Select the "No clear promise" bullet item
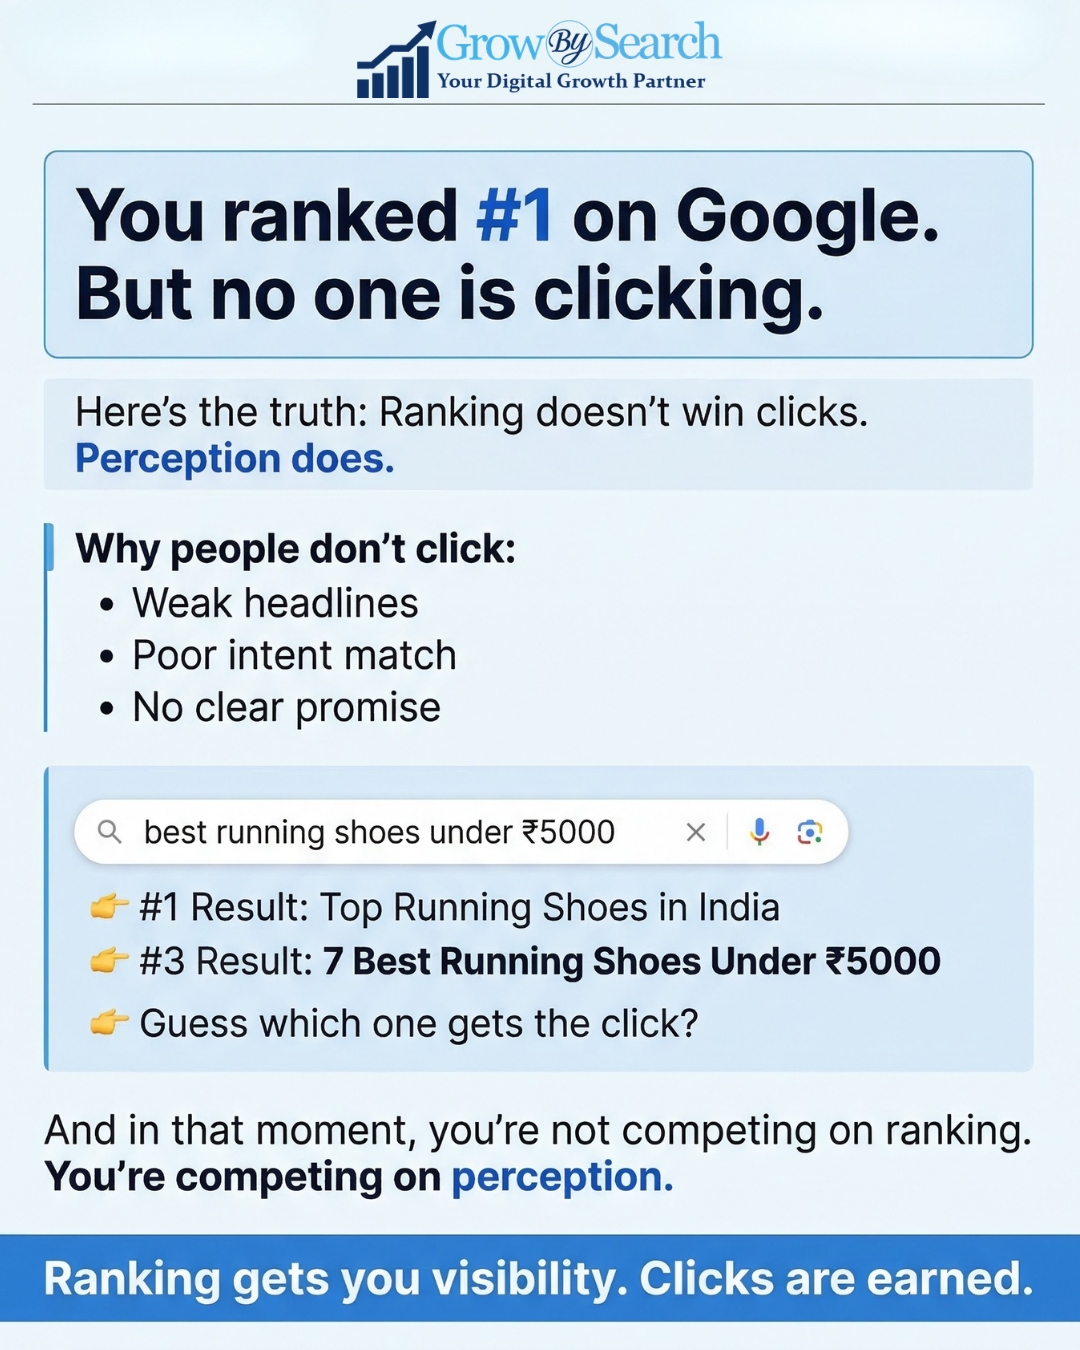Viewport: 1080px width, 1350px height. [x=286, y=708]
